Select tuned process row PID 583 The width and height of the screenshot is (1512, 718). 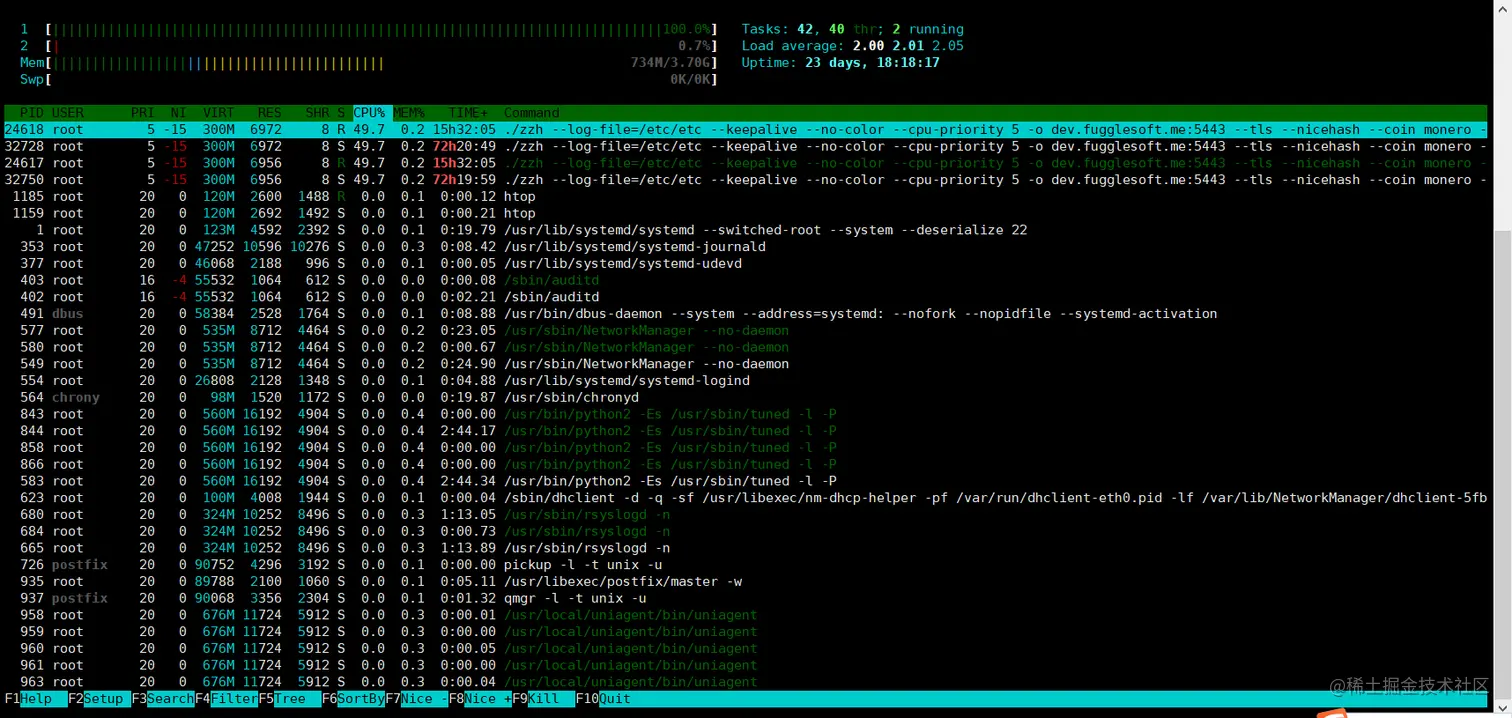point(746,481)
